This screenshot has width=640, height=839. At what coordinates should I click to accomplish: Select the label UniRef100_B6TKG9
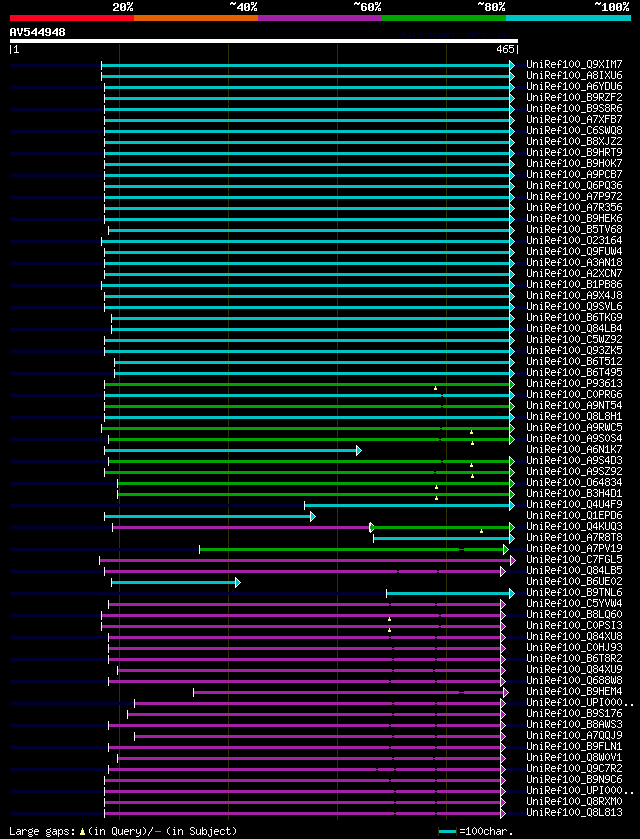click(x=574, y=317)
